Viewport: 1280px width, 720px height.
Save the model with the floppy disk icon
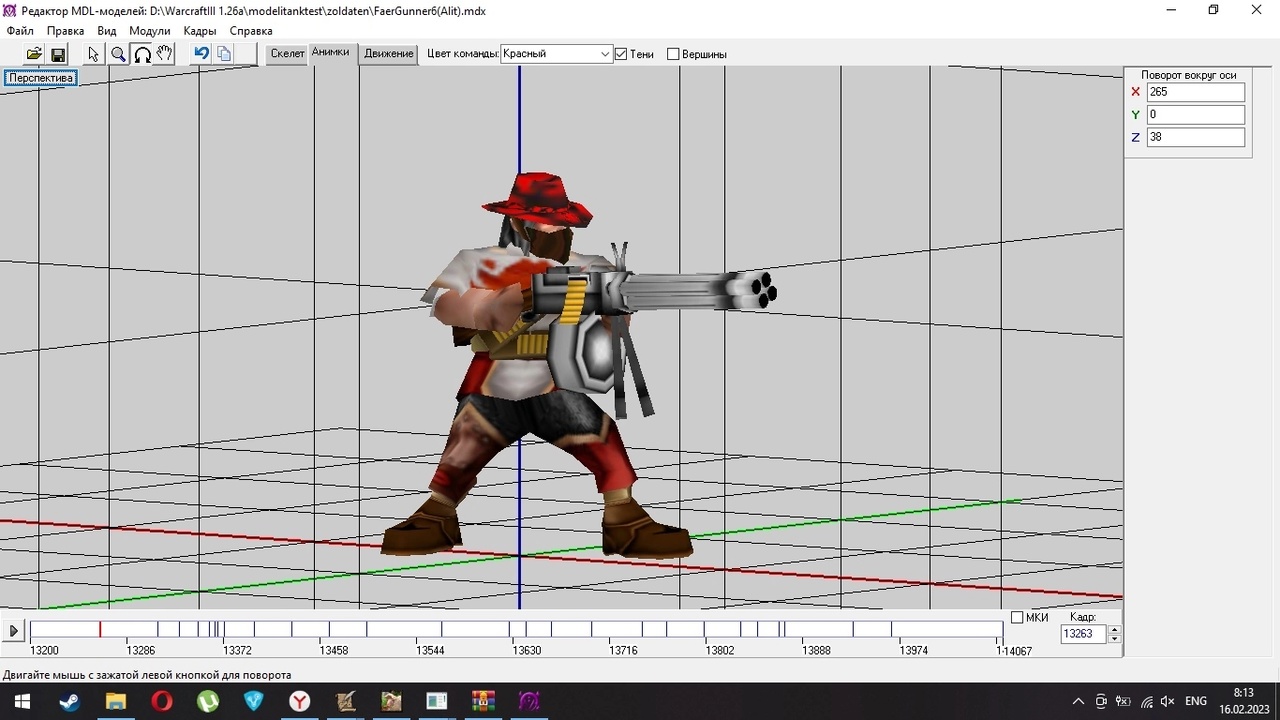[x=58, y=54]
